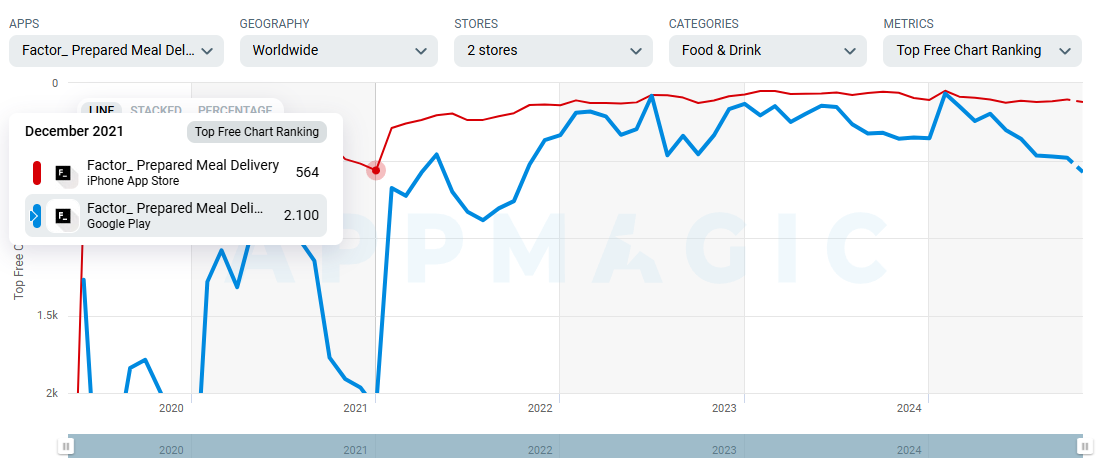Image resolution: width=1098 pixels, height=468 pixels.
Task: Click the Factor app icon for iPhone App Store
Action: (64, 173)
